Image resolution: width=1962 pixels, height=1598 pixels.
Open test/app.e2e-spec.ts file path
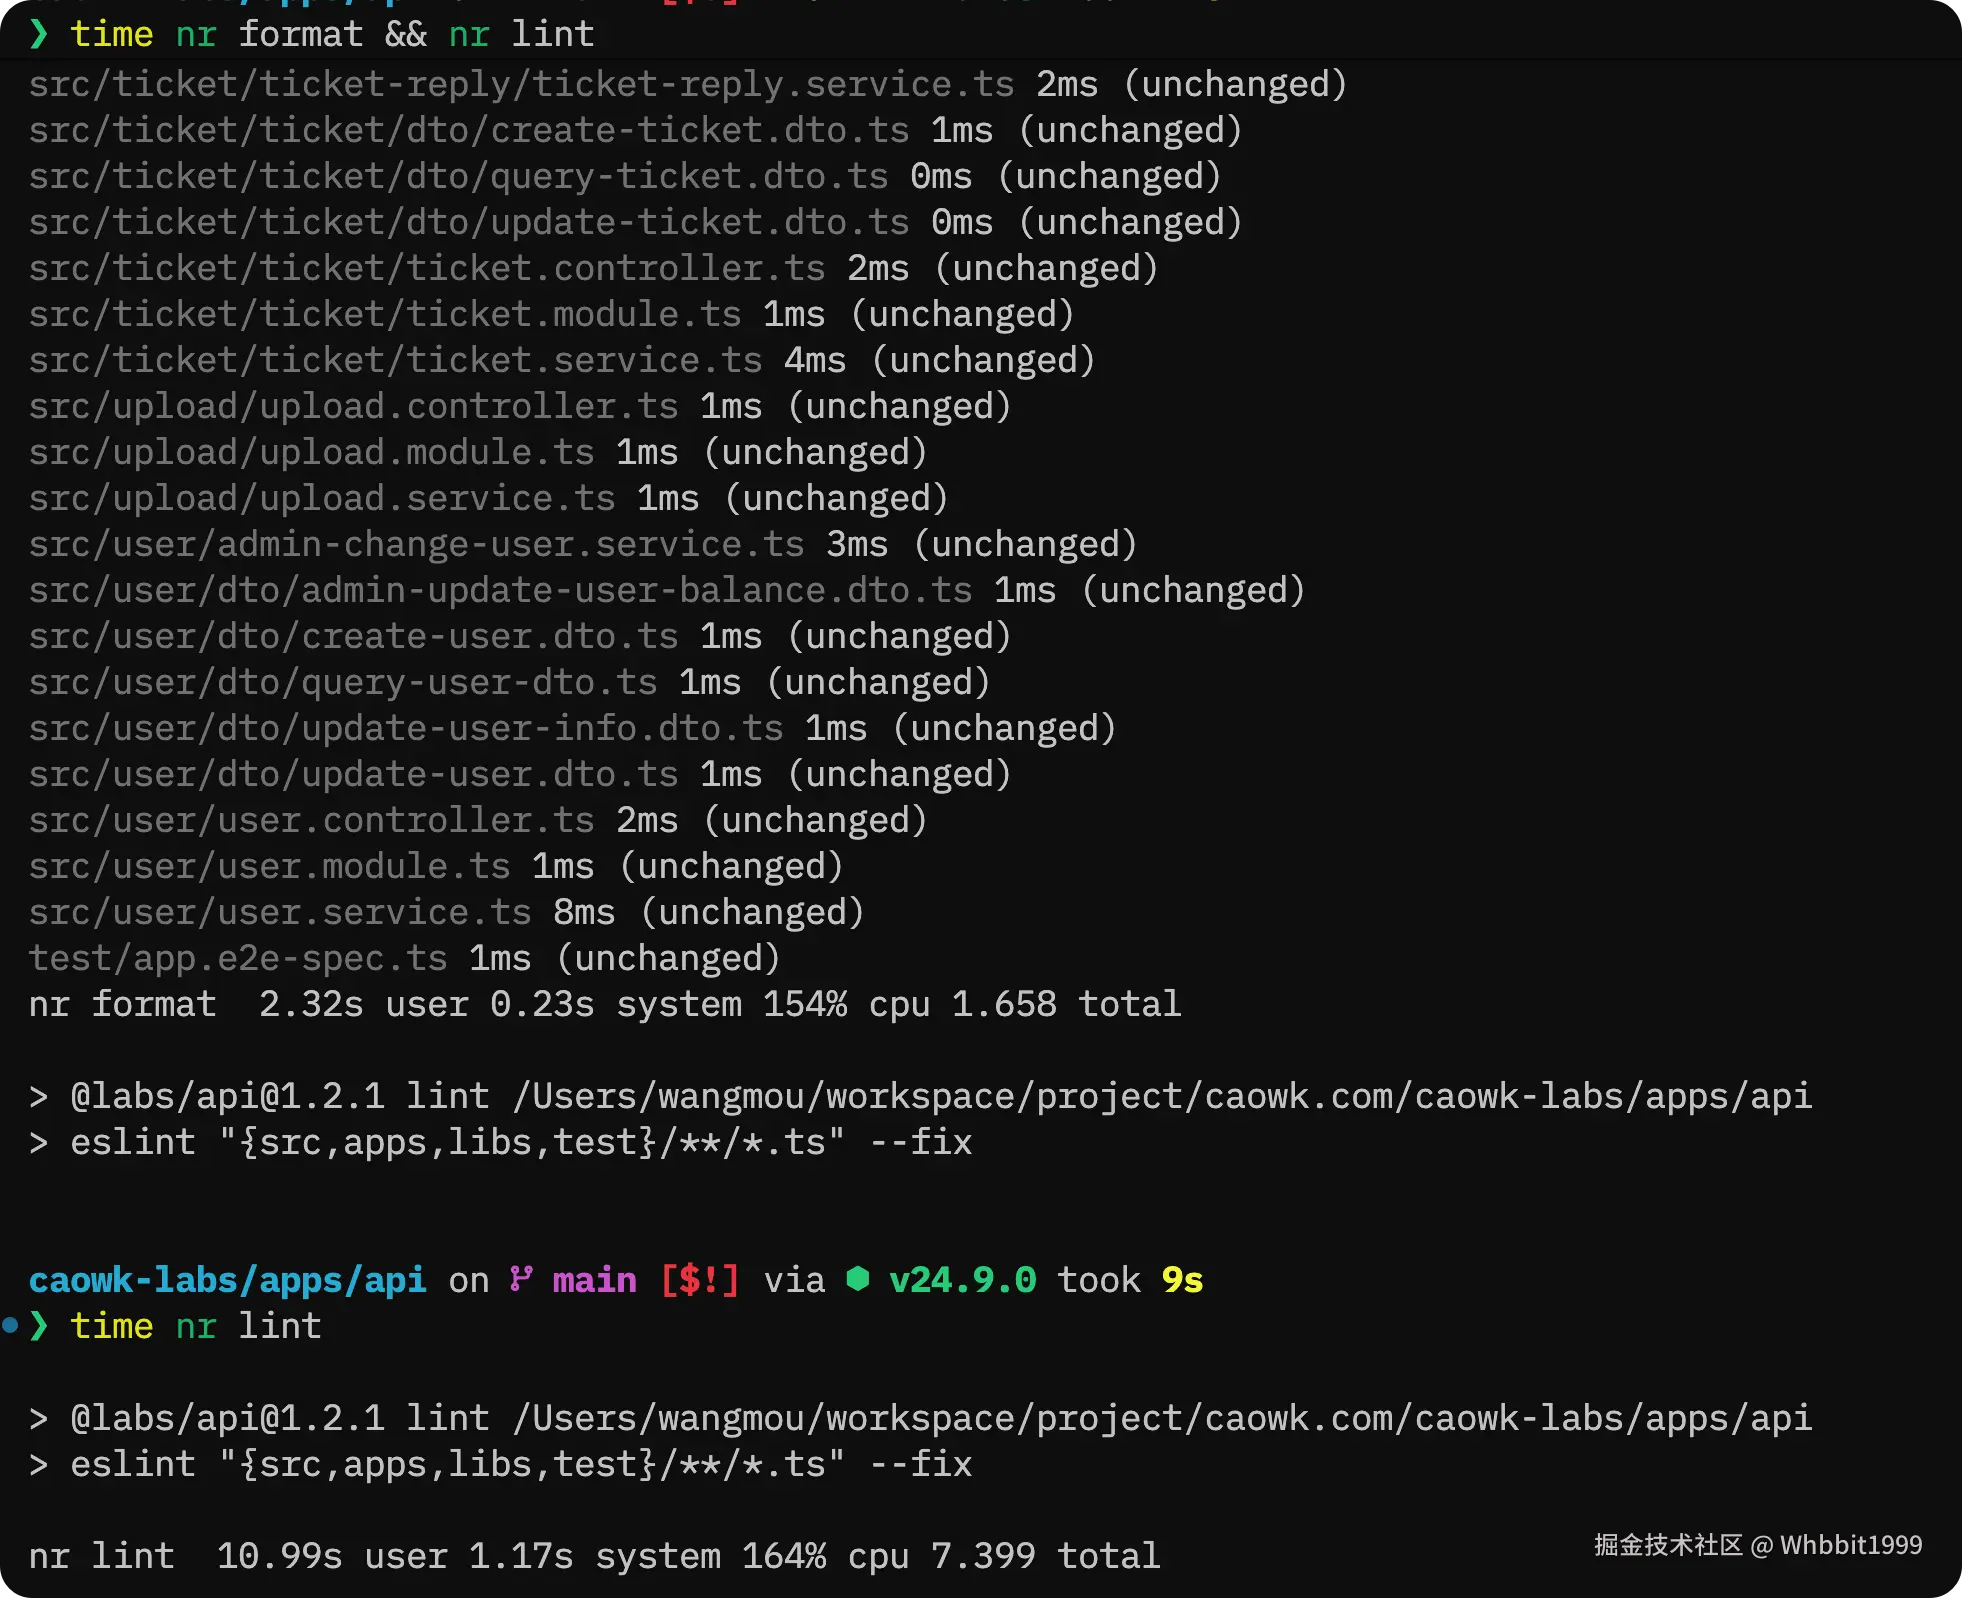pyautogui.click(x=237, y=958)
